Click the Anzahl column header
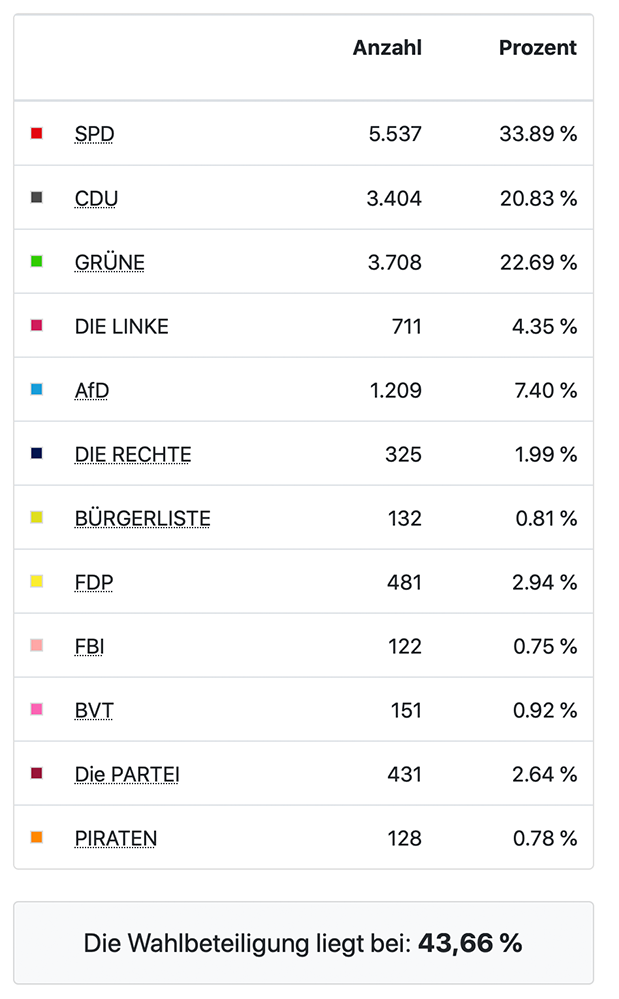The image size is (619, 999). [x=387, y=48]
